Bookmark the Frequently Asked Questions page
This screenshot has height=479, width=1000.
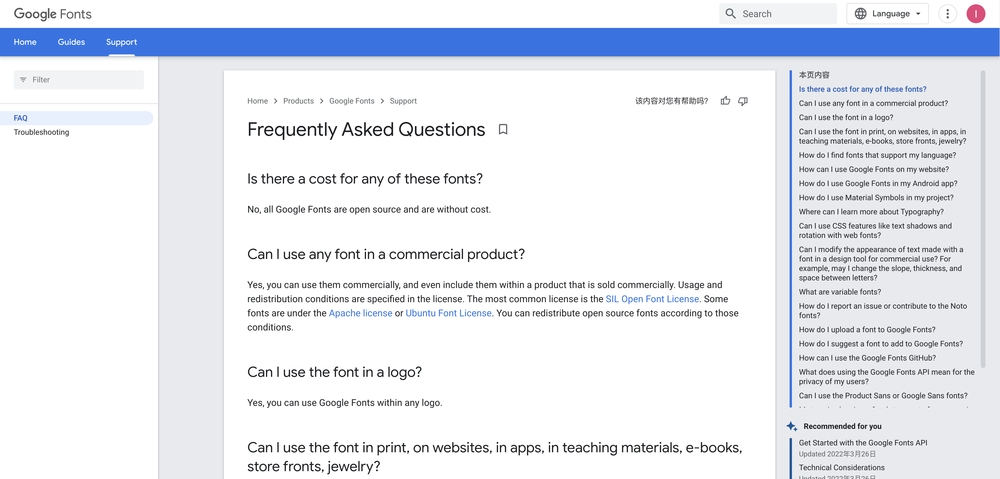pyautogui.click(x=503, y=129)
